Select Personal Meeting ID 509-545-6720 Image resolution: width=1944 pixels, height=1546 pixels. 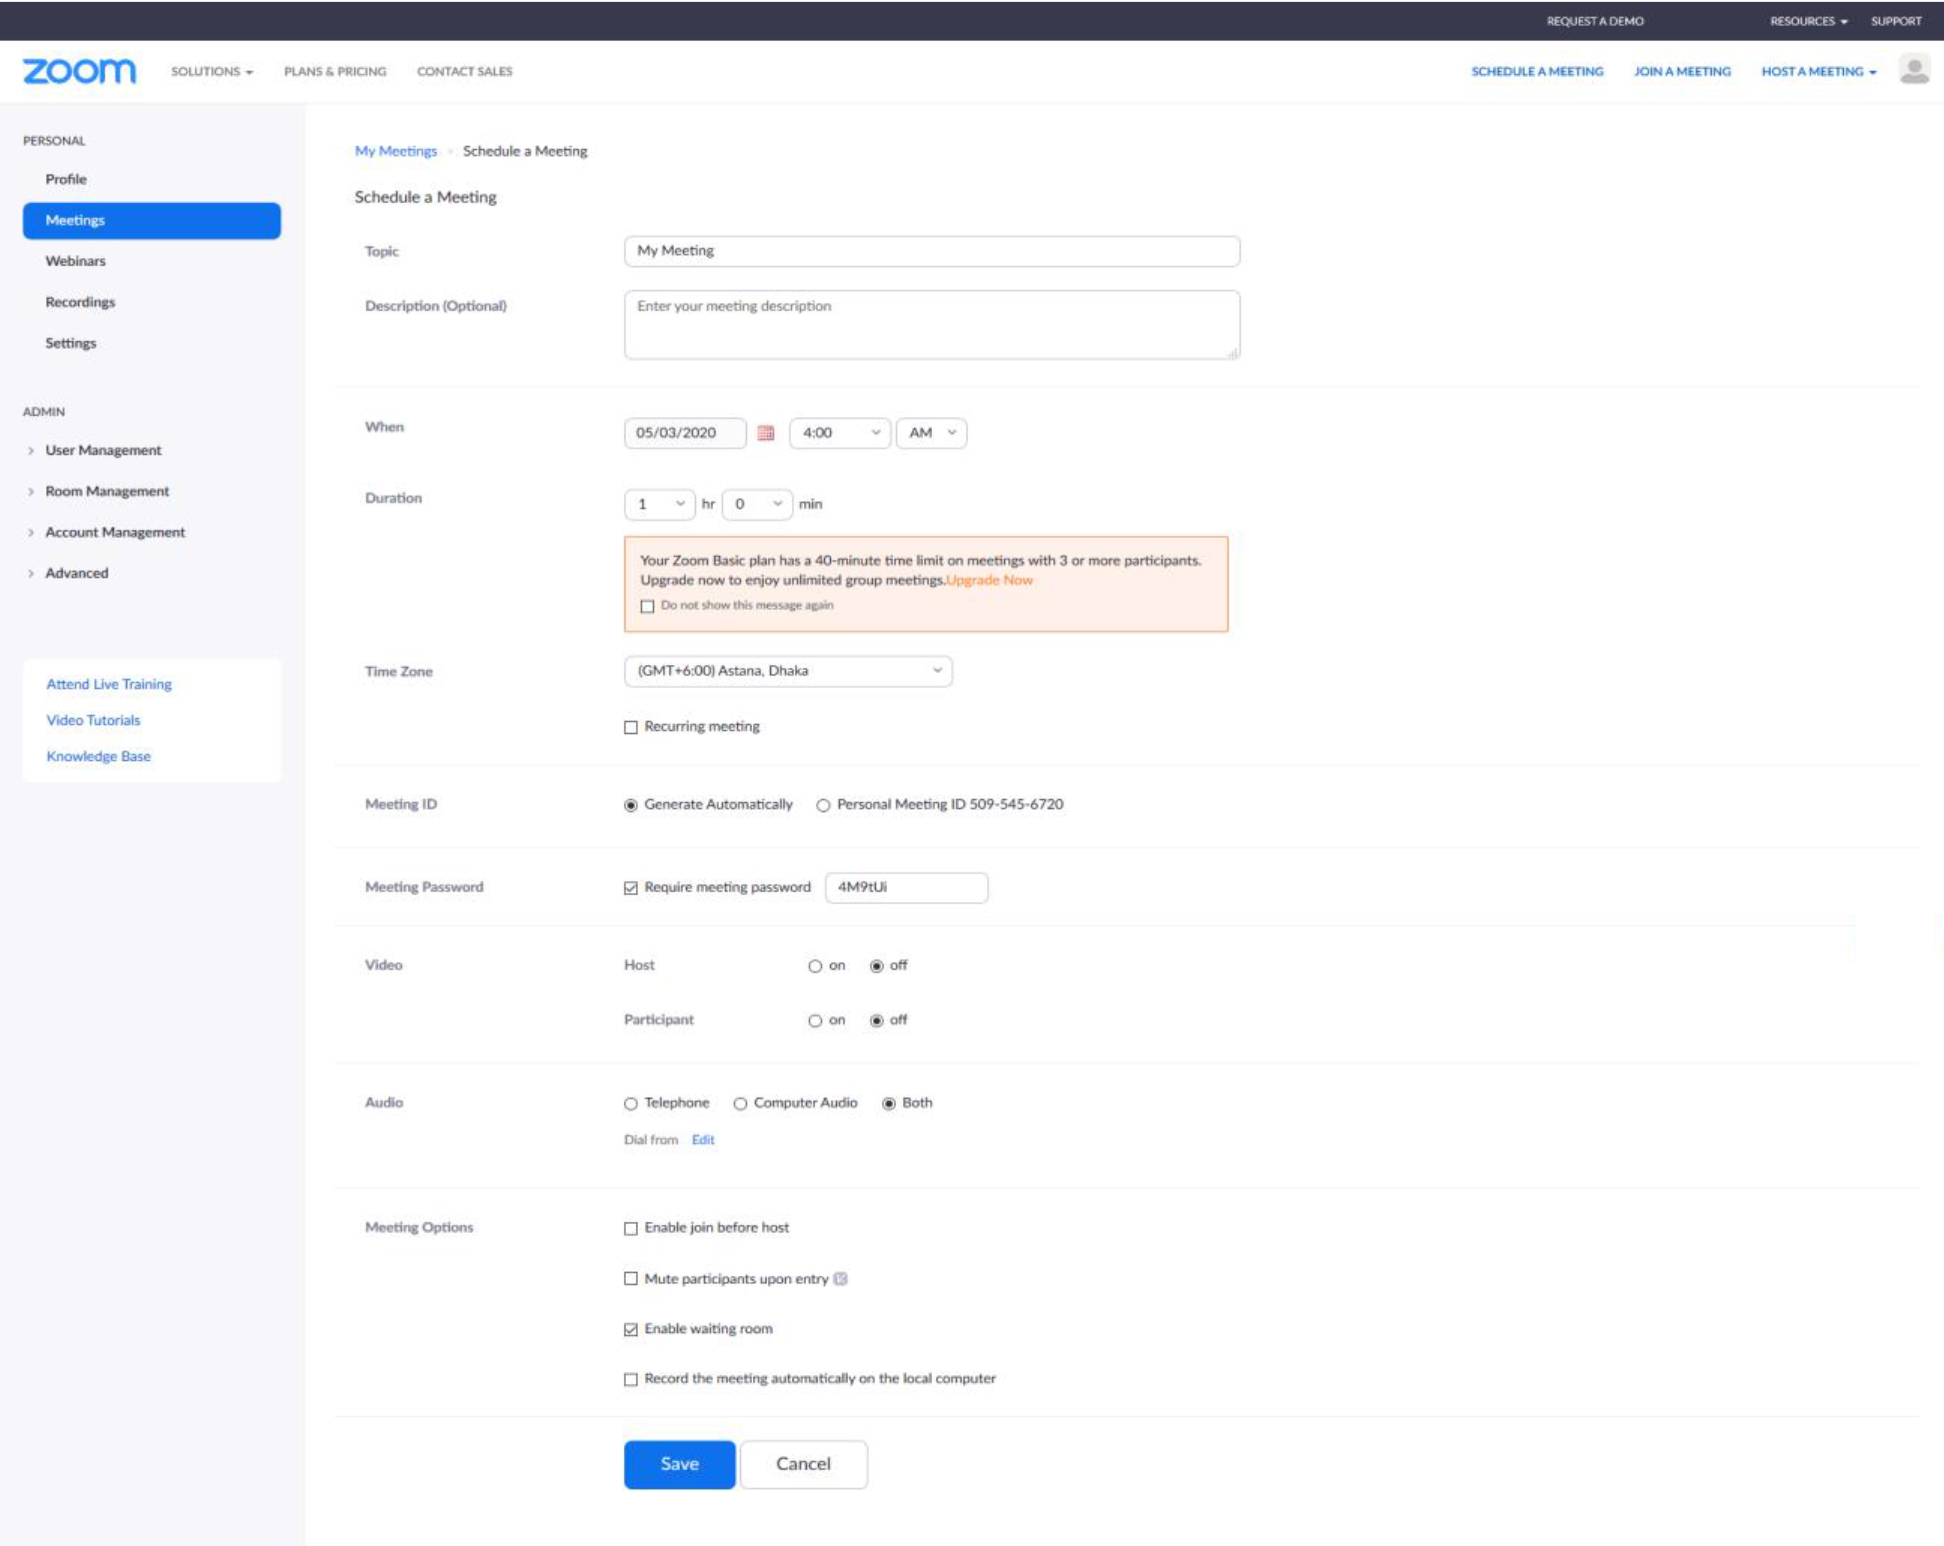[823, 805]
